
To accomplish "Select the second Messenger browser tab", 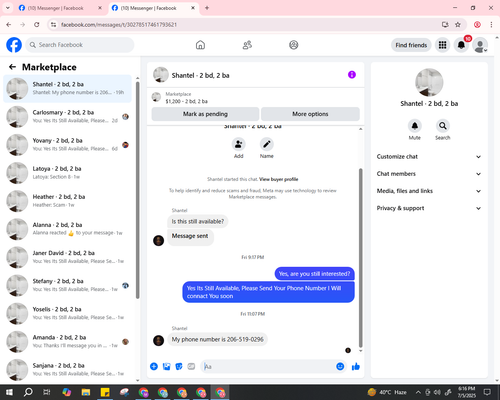I will point(153,8).
